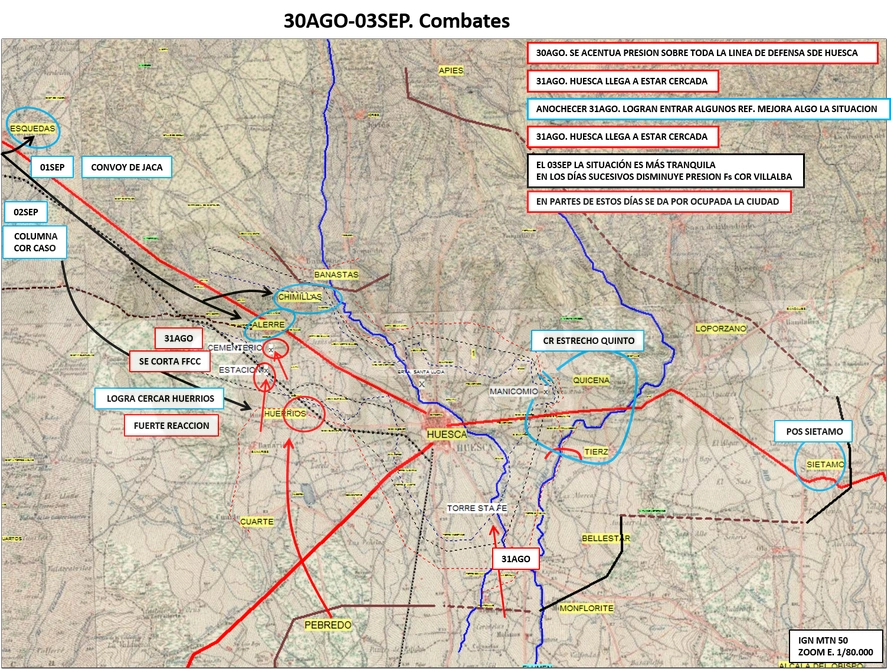891x669 pixels.
Task: Click the ANOCHECER 31AGO blue legend box
Action: [707, 109]
